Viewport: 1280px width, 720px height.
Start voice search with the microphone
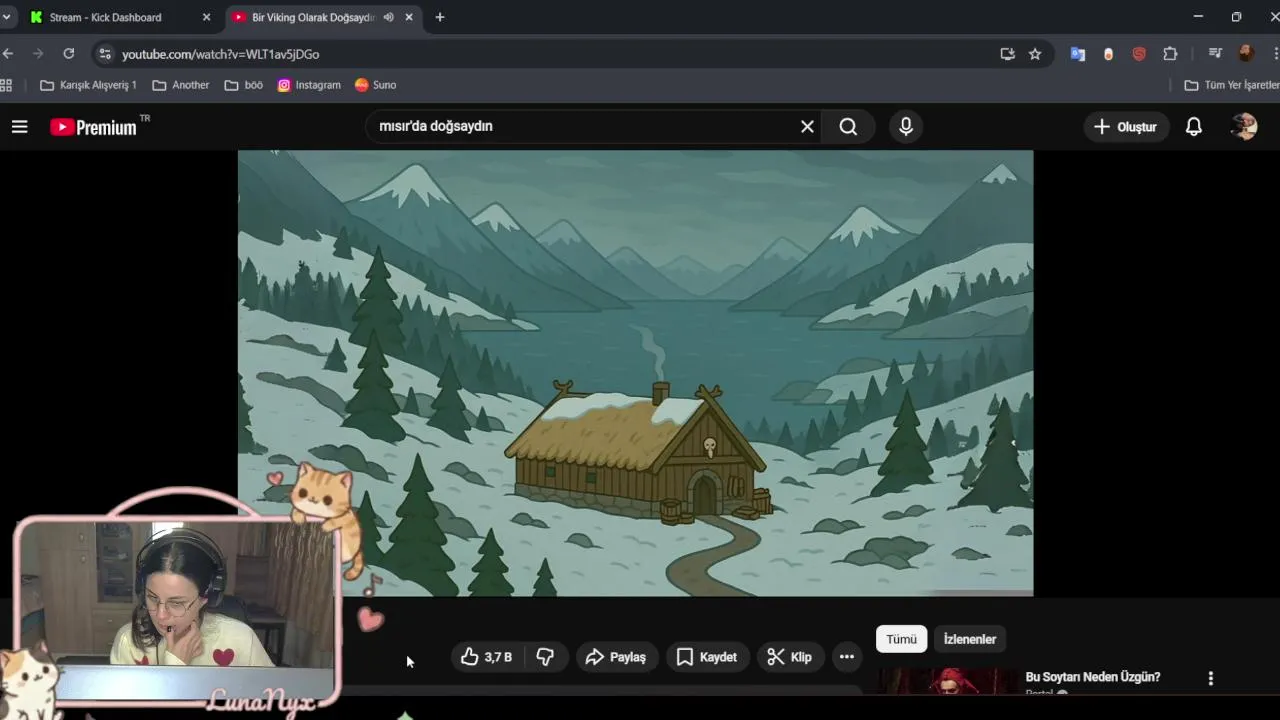click(x=905, y=127)
